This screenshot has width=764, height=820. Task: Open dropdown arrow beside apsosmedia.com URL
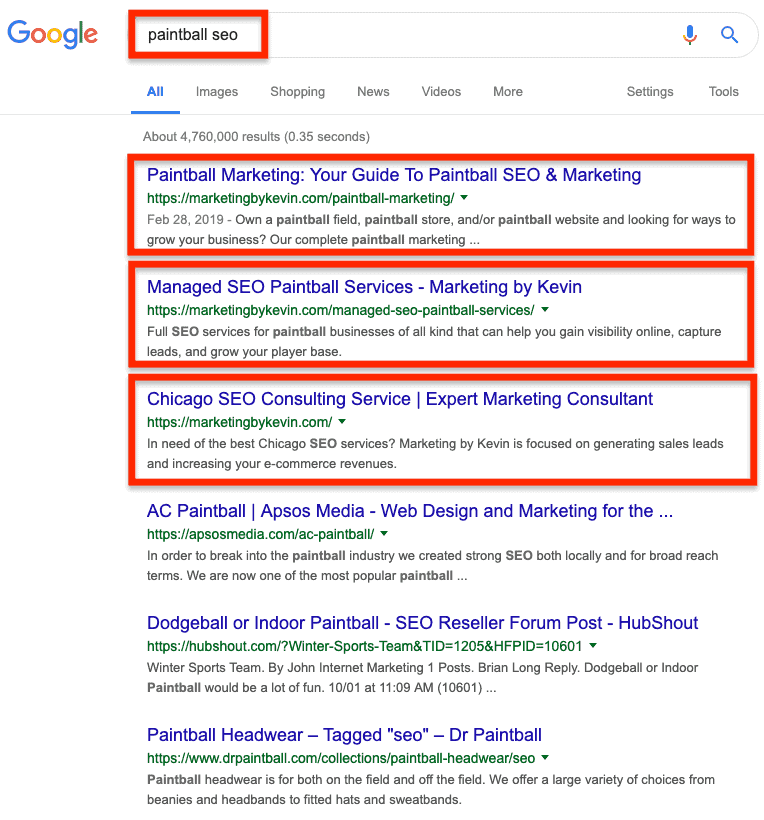(x=384, y=533)
